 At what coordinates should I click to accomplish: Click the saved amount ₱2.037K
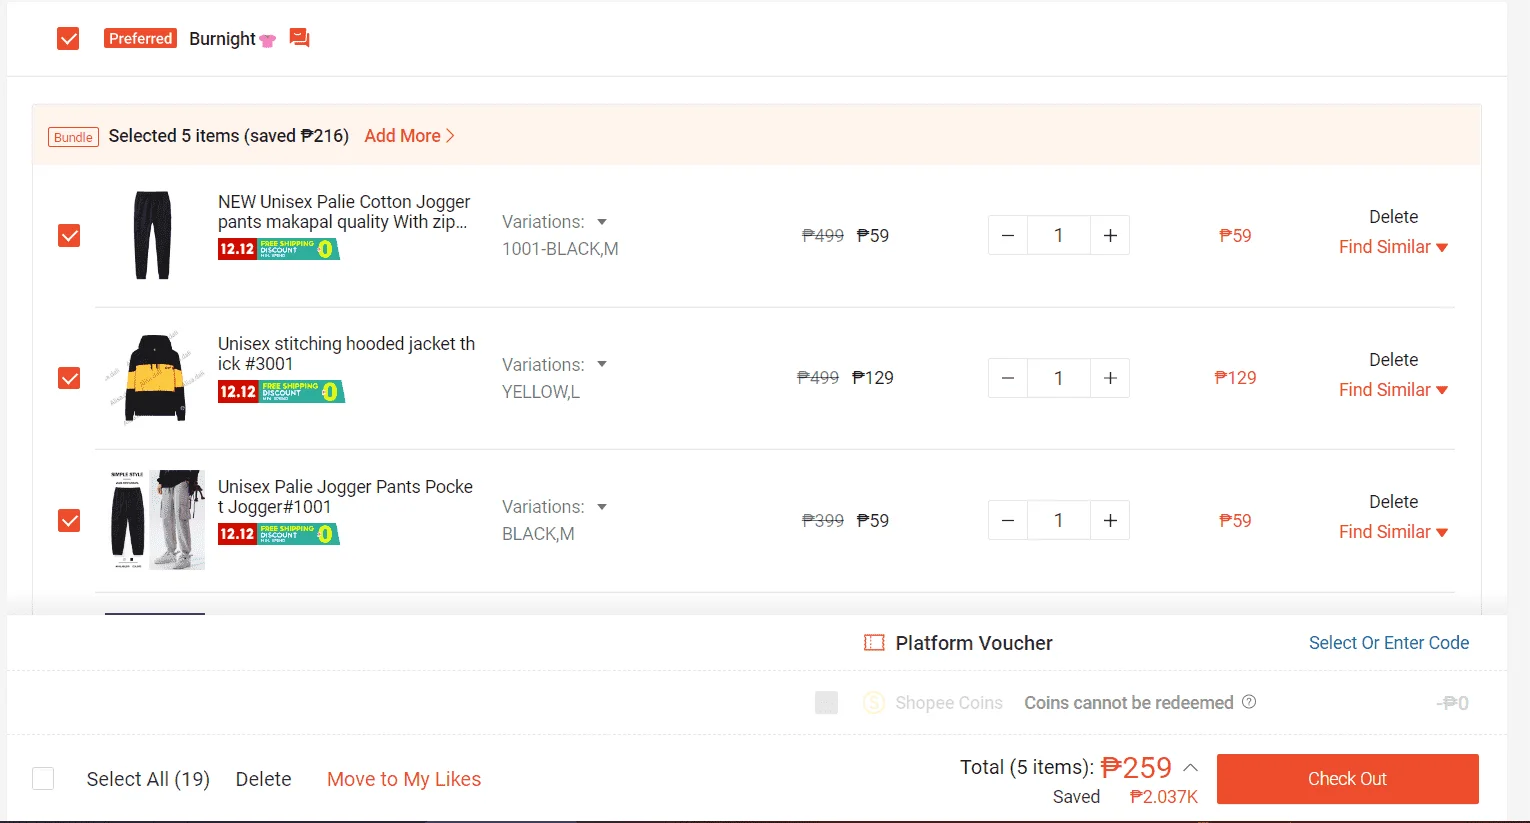pyautogui.click(x=1163, y=797)
